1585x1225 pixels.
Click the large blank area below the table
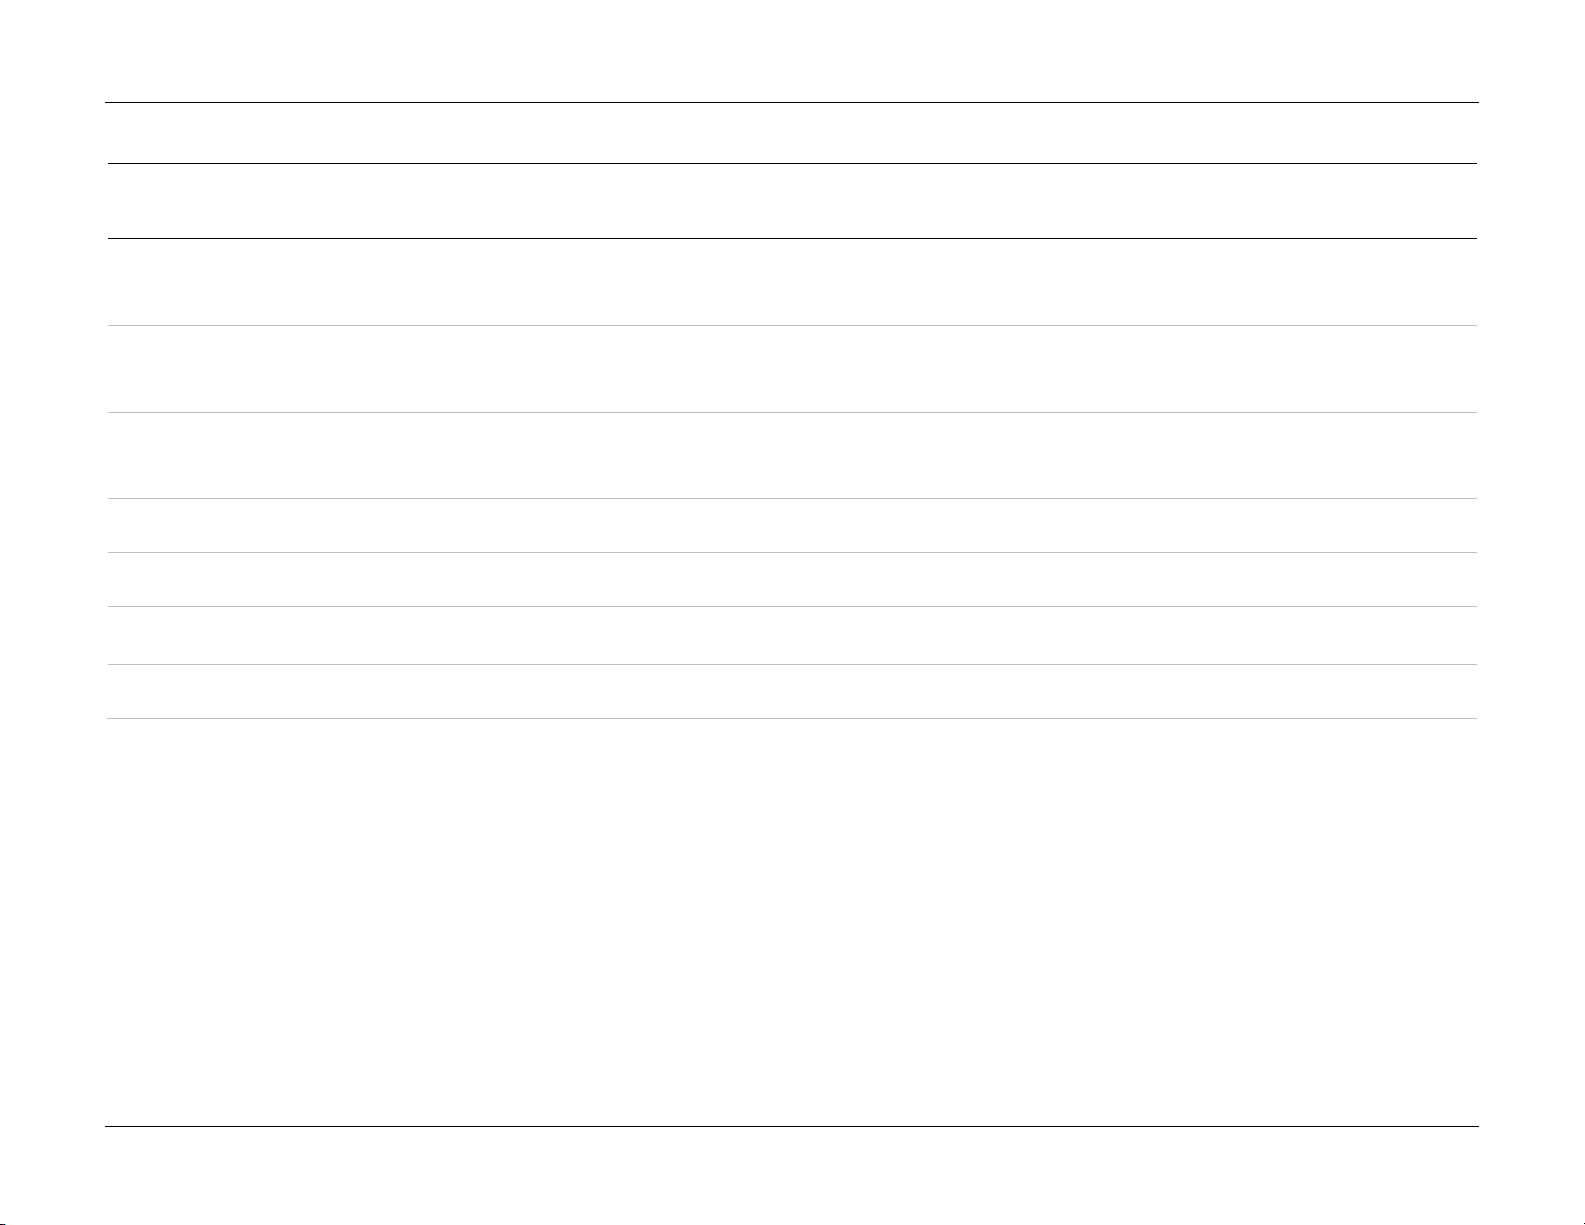pos(792,923)
